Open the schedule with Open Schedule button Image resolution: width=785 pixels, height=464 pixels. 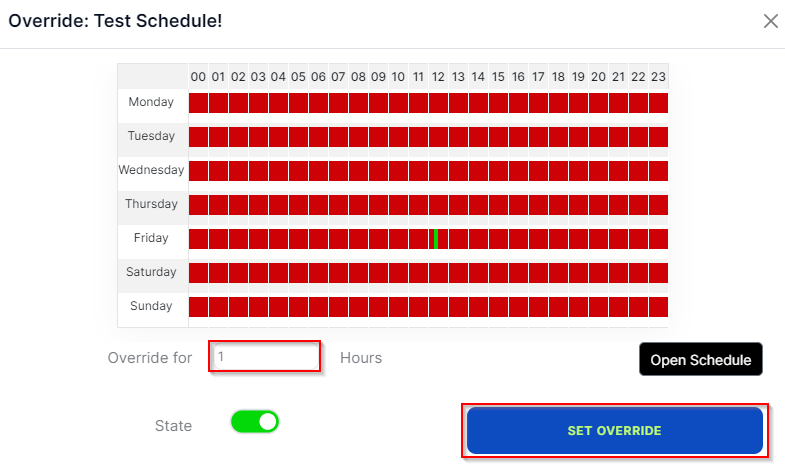700,359
